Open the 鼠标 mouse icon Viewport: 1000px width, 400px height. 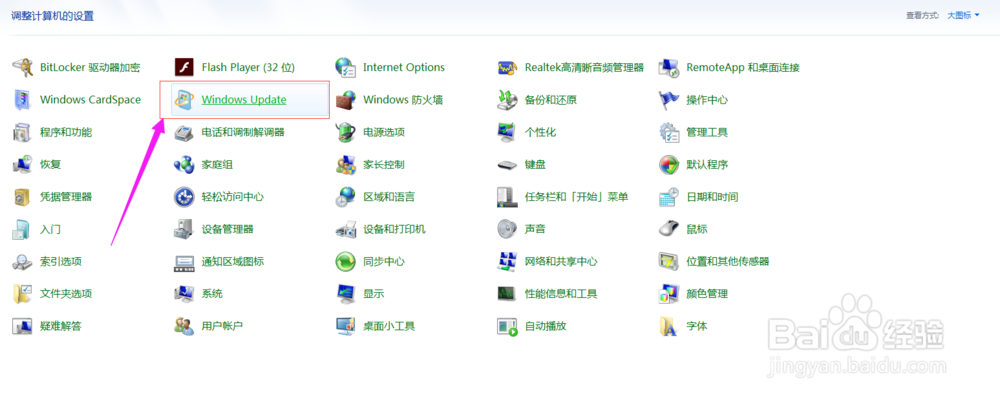pos(669,229)
